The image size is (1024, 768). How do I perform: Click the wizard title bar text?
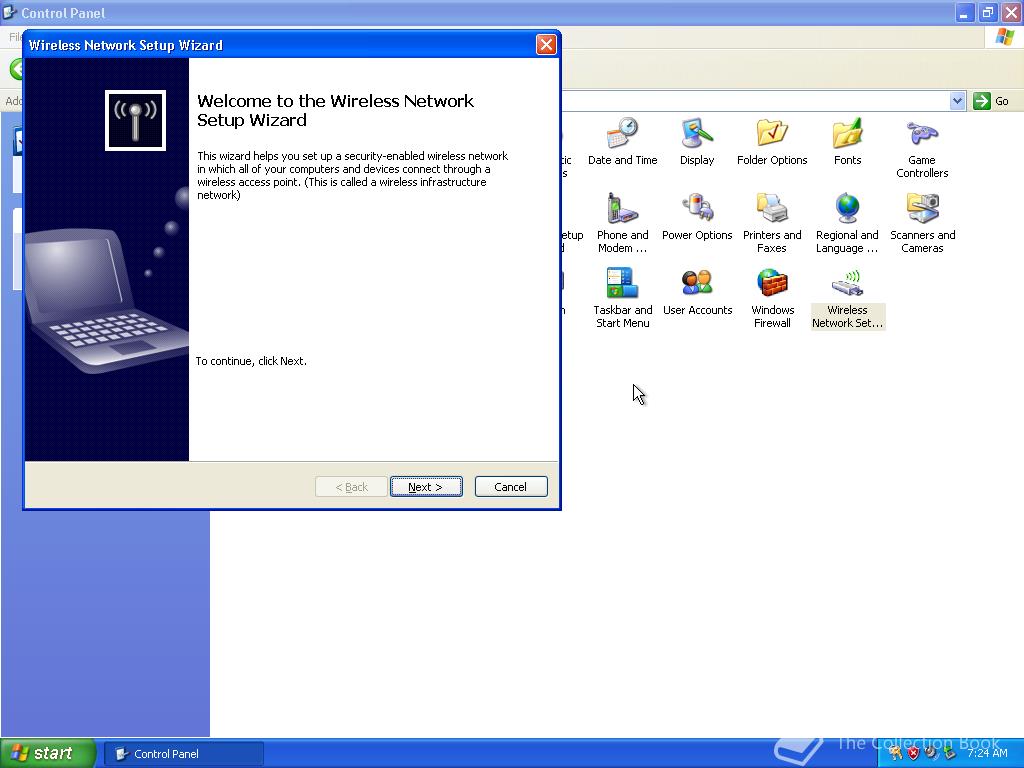126,45
